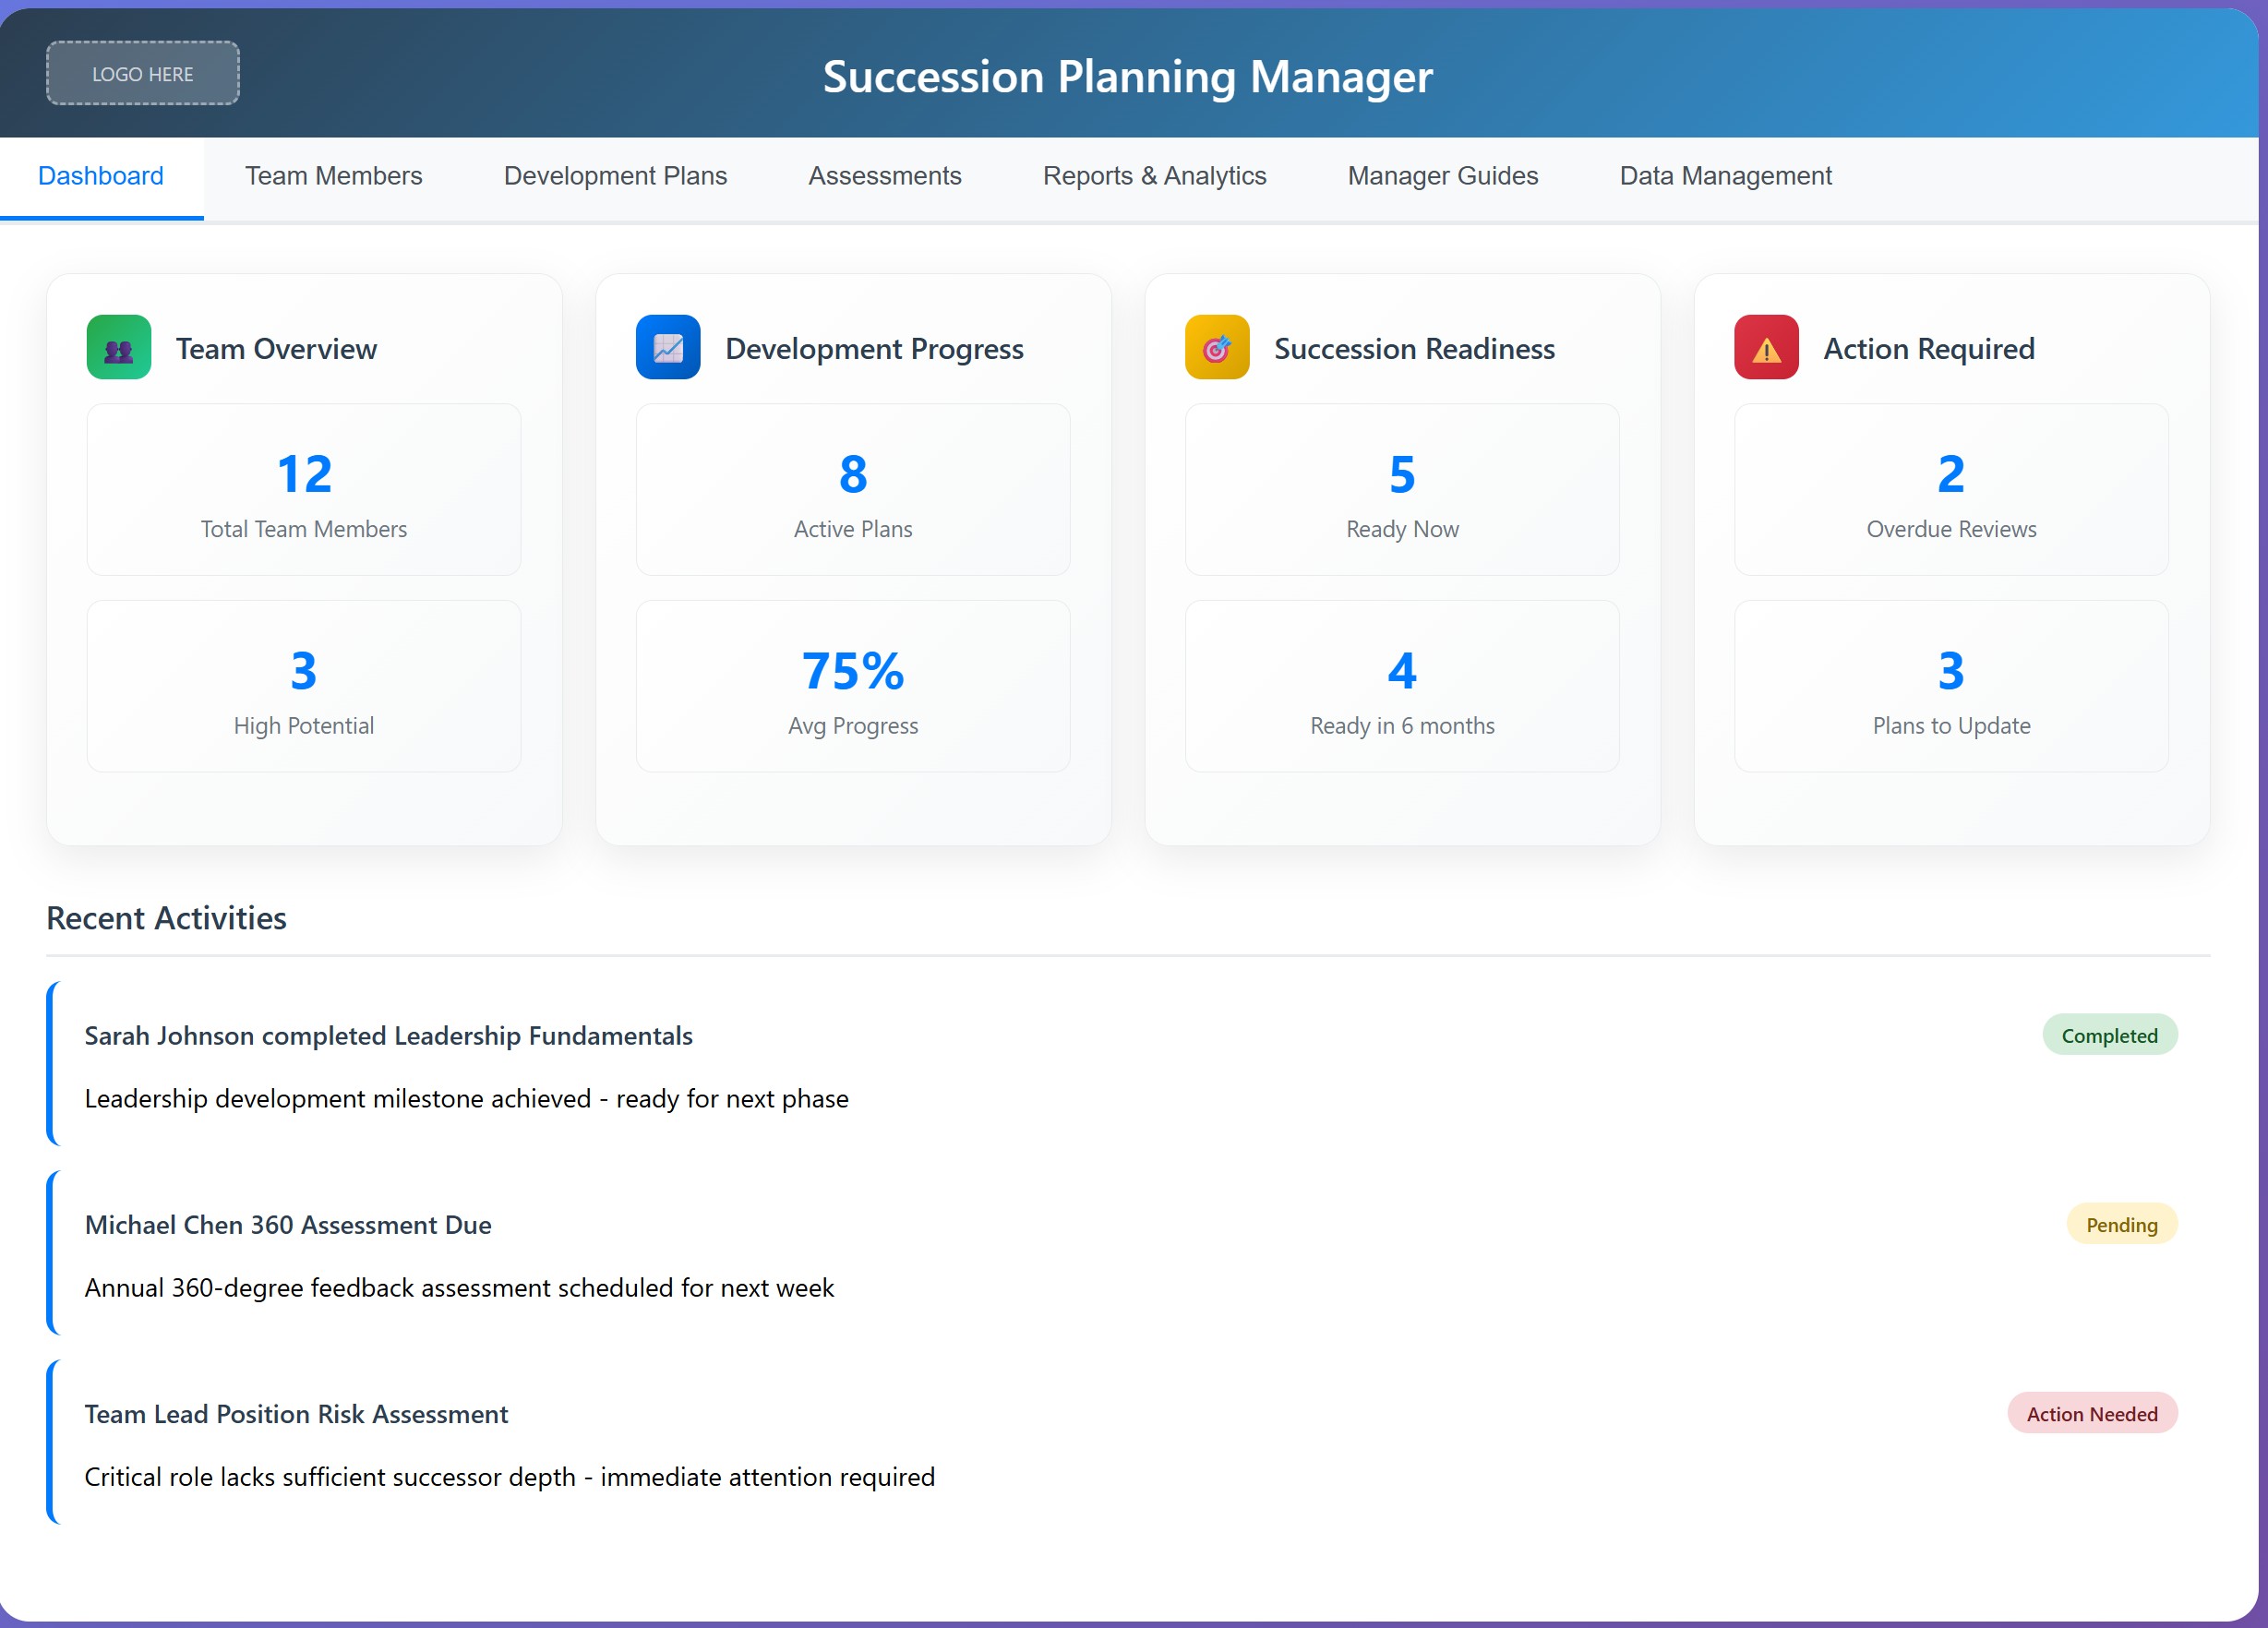Open the Reports & Analytics tab
Image resolution: width=2268 pixels, height=1628 pixels.
click(x=1154, y=176)
